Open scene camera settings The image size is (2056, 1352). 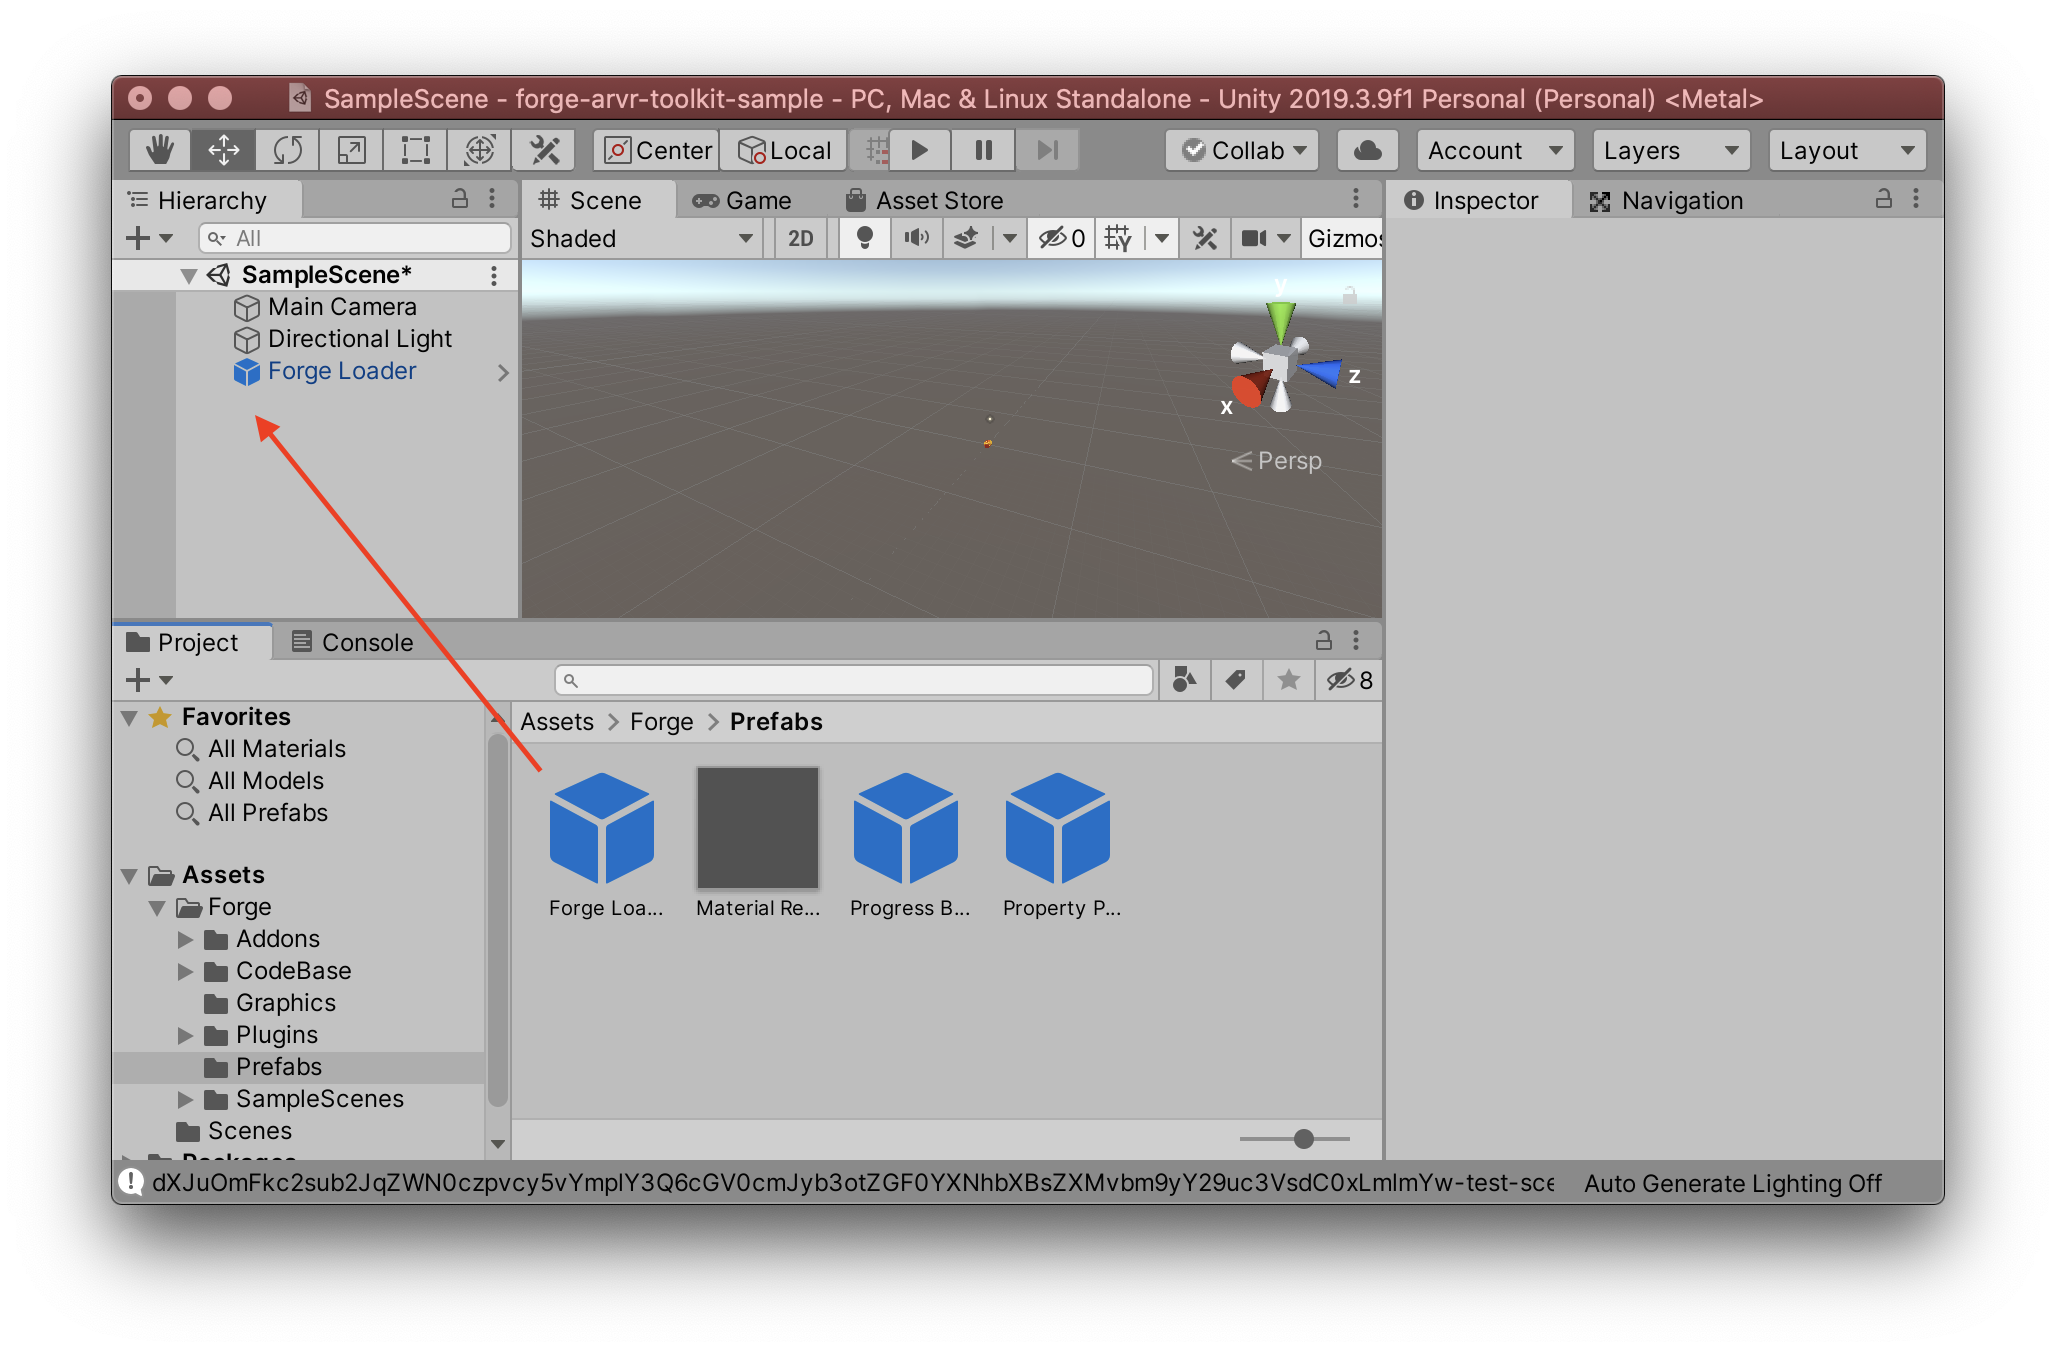[1254, 238]
